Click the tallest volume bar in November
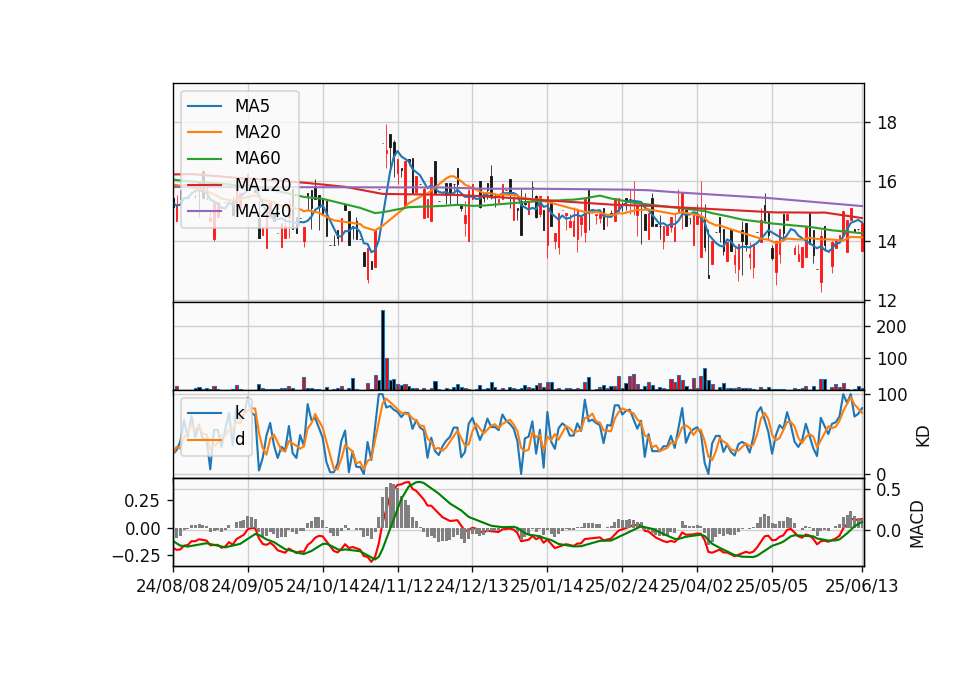 (x=383, y=350)
